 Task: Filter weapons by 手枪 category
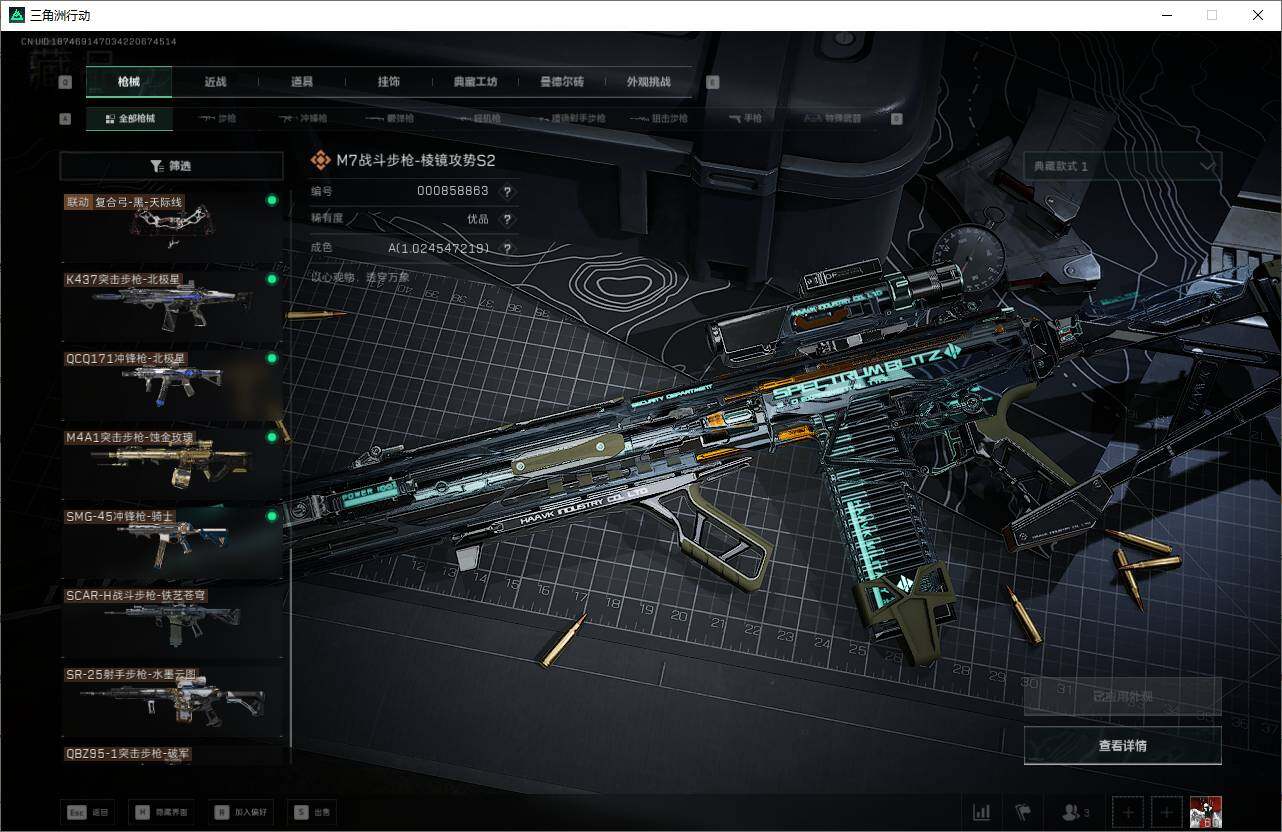pyautogui.click(x=745, y=118)
